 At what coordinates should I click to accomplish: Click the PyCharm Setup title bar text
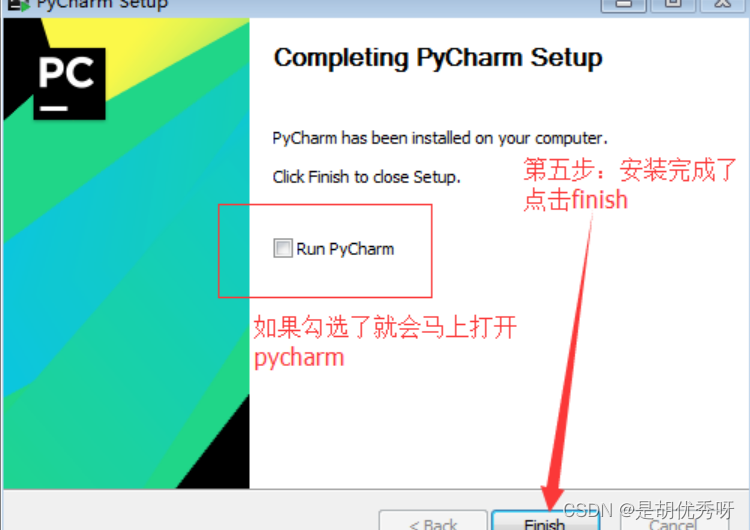pyautogui.click(x=102, y=5)
